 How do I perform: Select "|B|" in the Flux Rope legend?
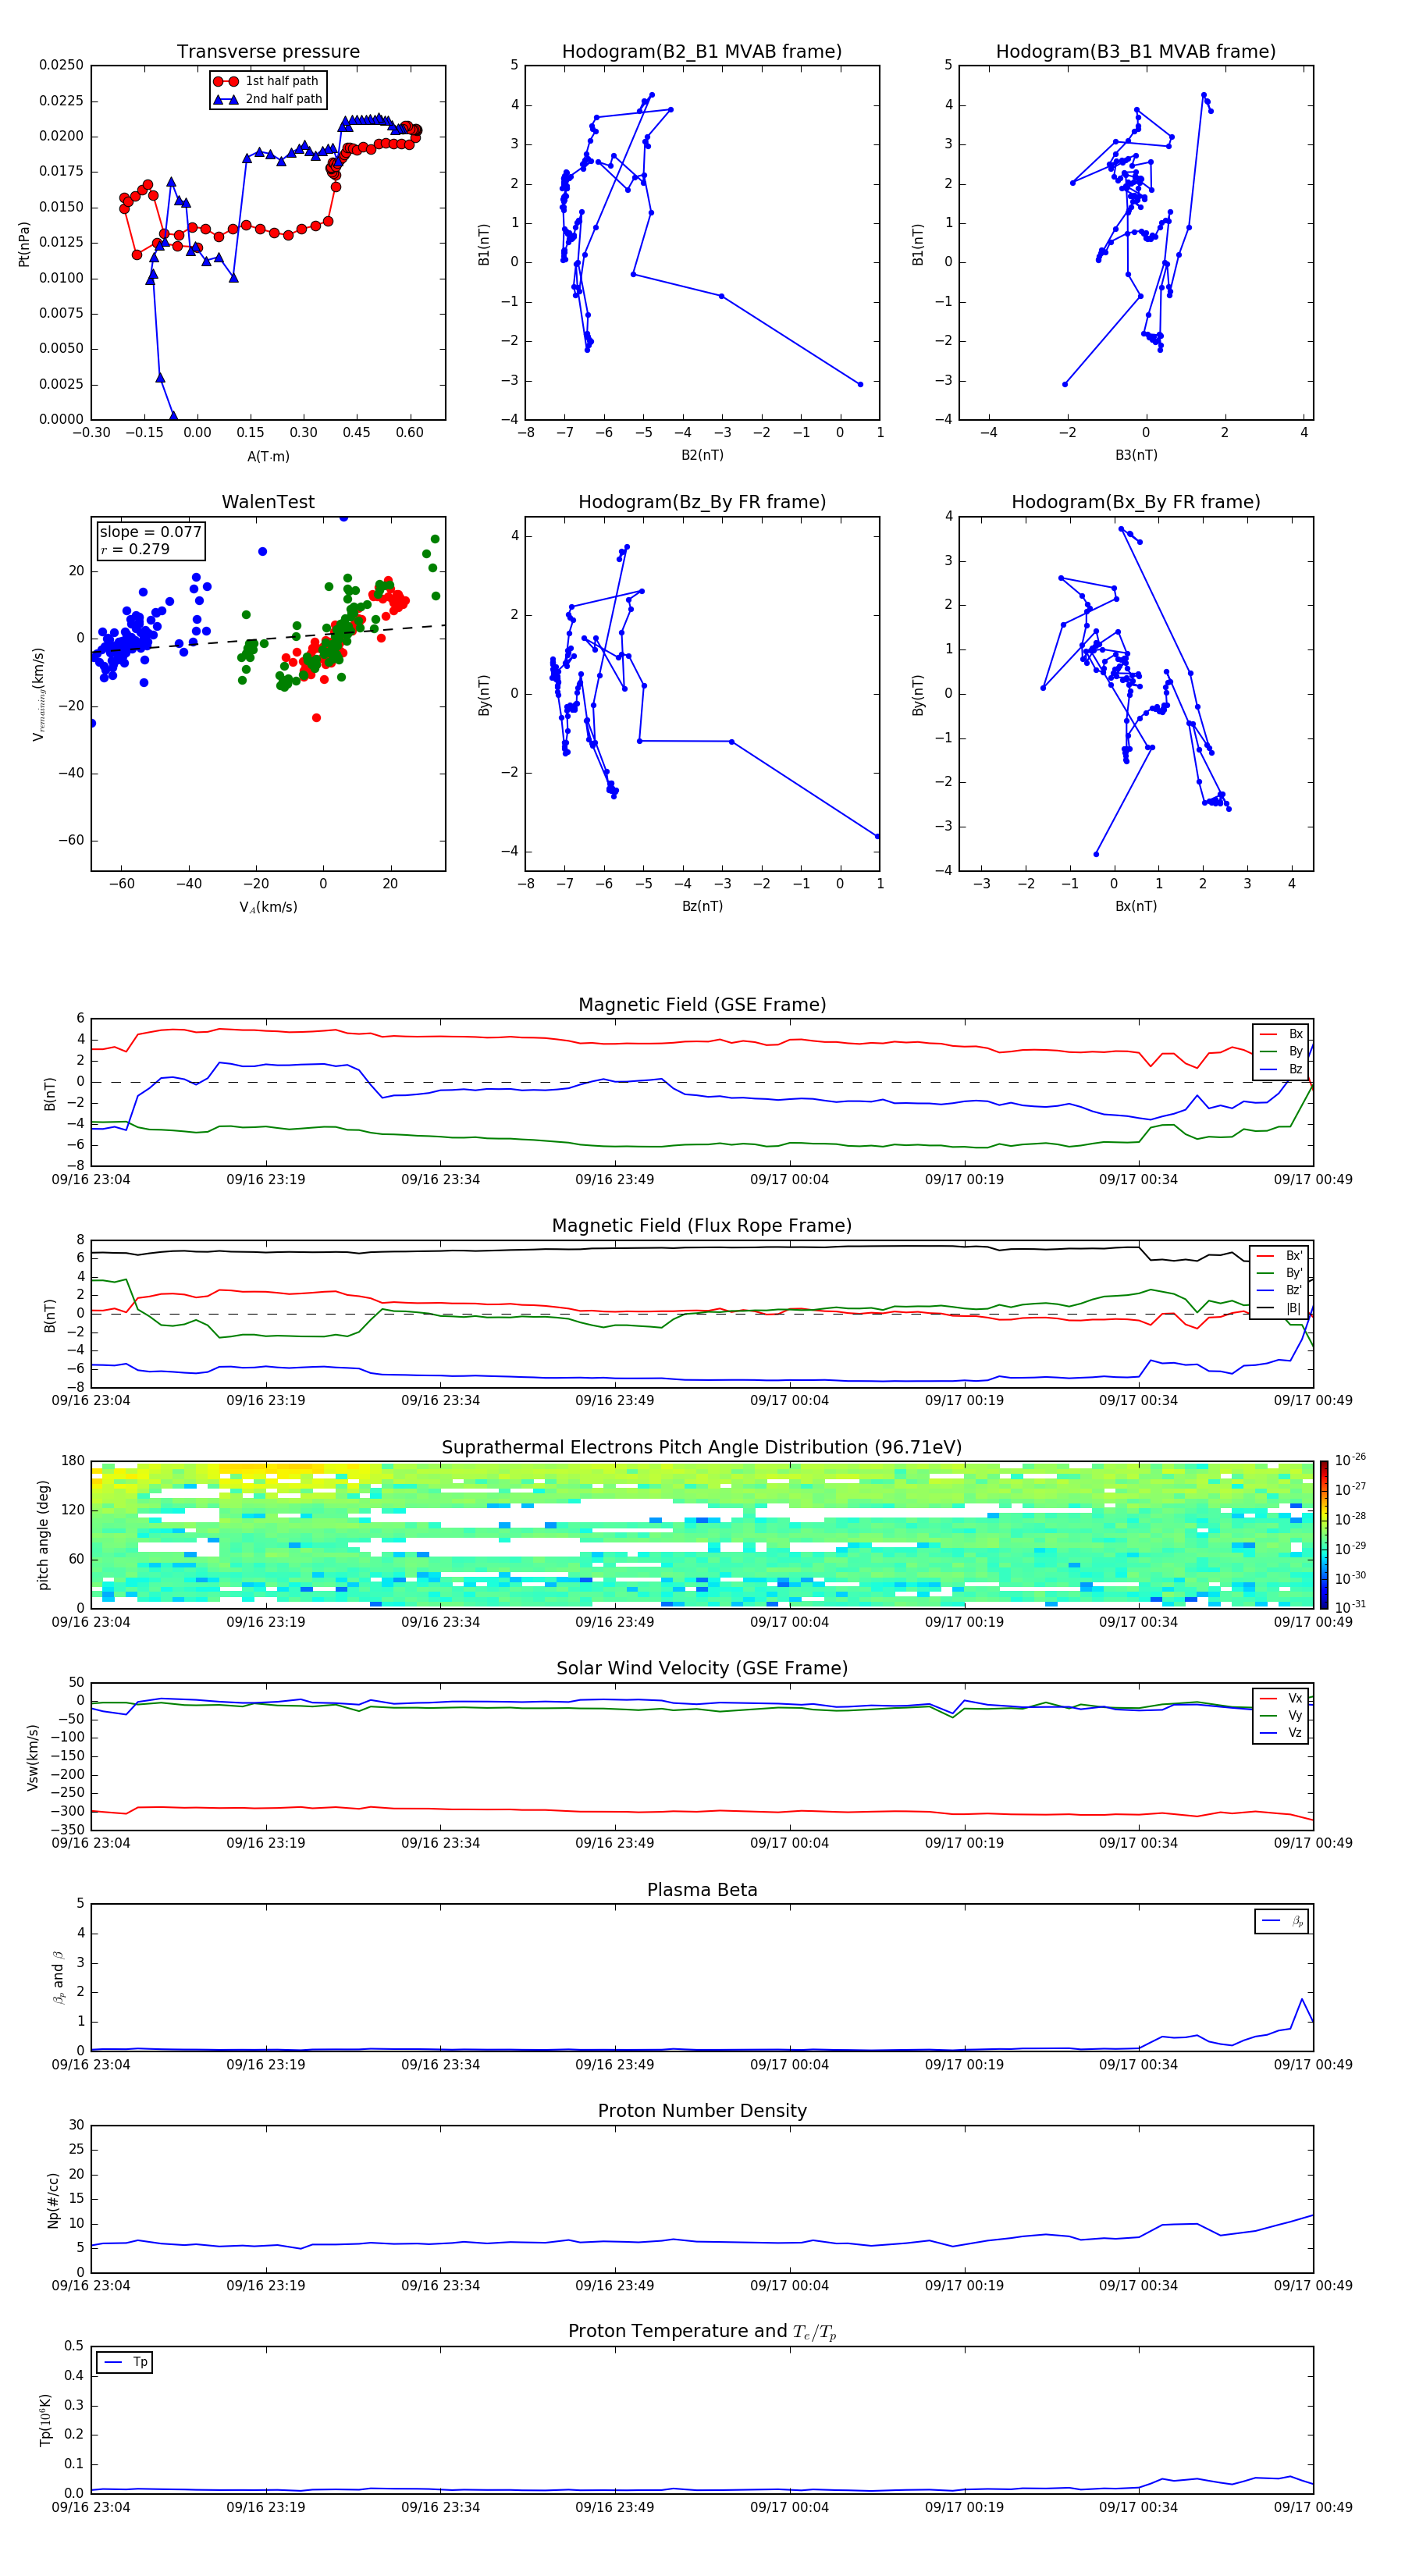[x=1280, y=1308]
